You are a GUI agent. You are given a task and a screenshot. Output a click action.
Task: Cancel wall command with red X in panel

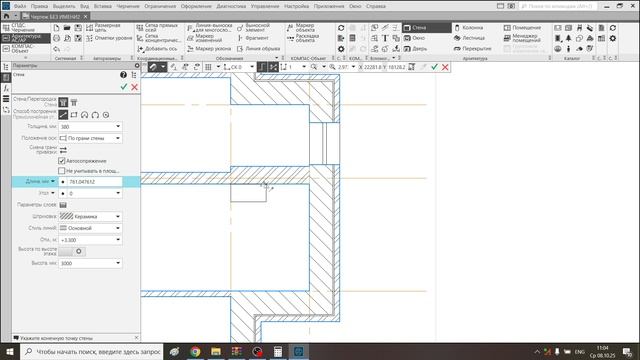coord(134,87)
